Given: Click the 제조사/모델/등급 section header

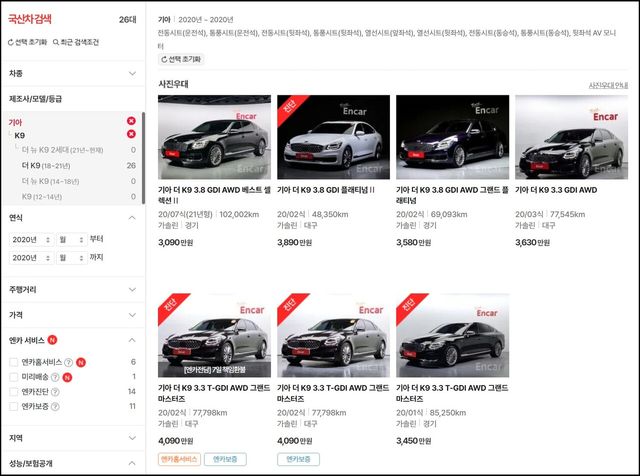Looking at the screenshot, I should click(x=36, y=99).
